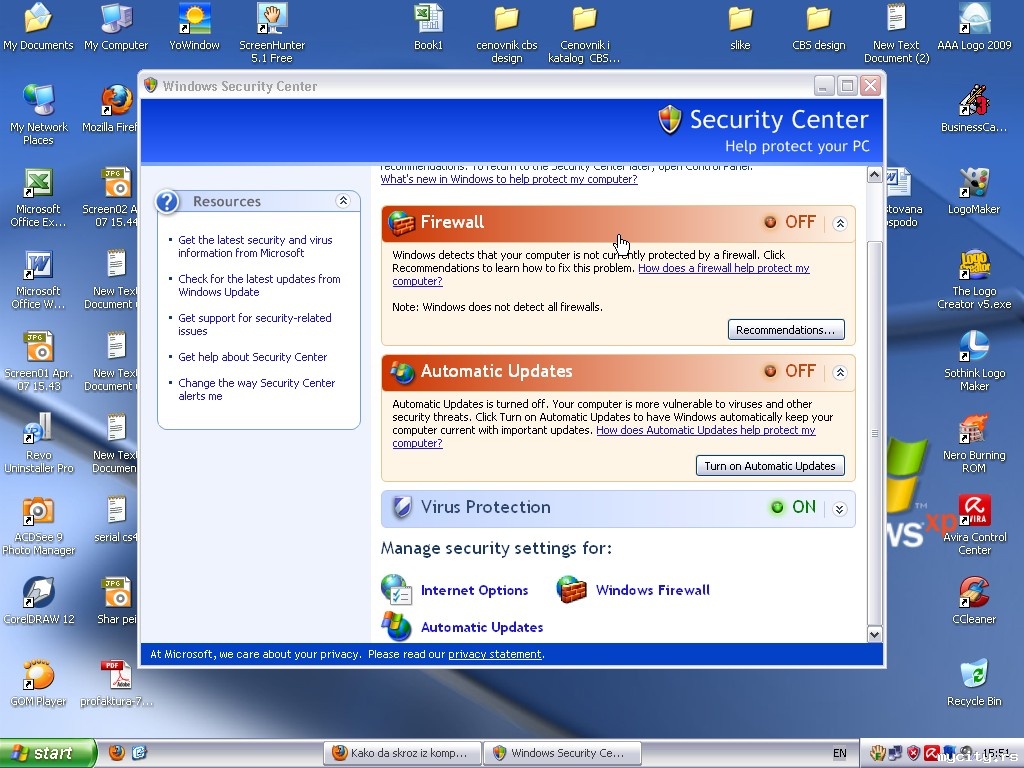Screen dimensions: 1024x768
Task: Click 'Get help about Security Center' link
Action: (252, 357)
